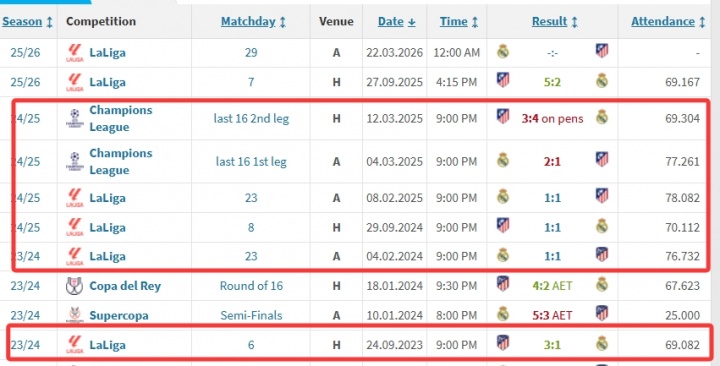Click Atlético crest in the 5:2 result row
720x366 pixels.
(x=503, y=80)
